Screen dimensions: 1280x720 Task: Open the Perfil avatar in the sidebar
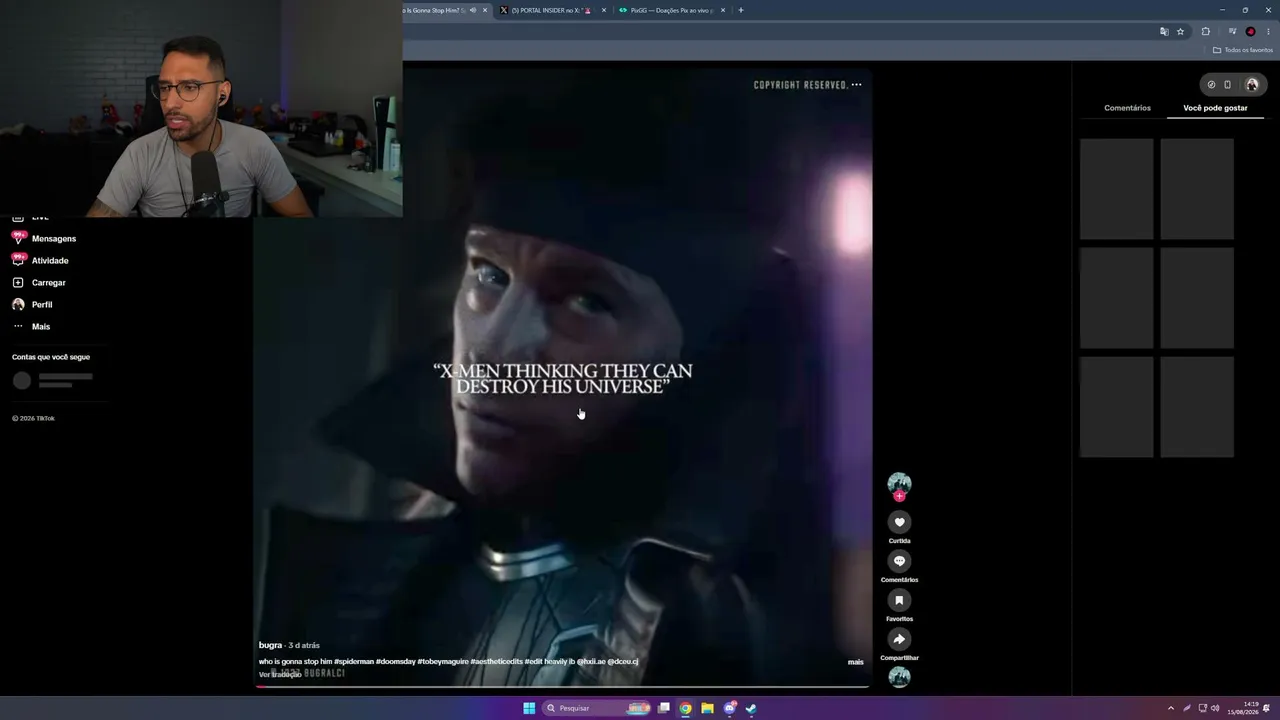pos(18,304)
